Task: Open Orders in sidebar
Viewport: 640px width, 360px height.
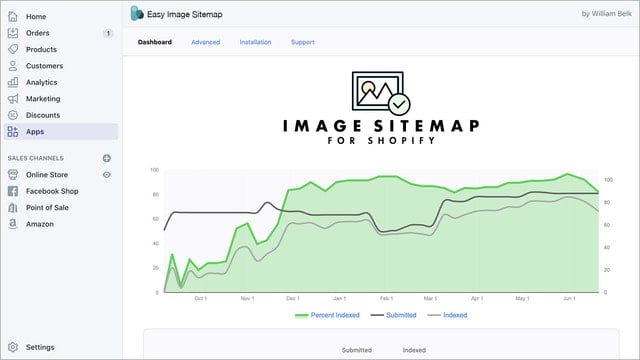Action: click(x=38, y=33)
